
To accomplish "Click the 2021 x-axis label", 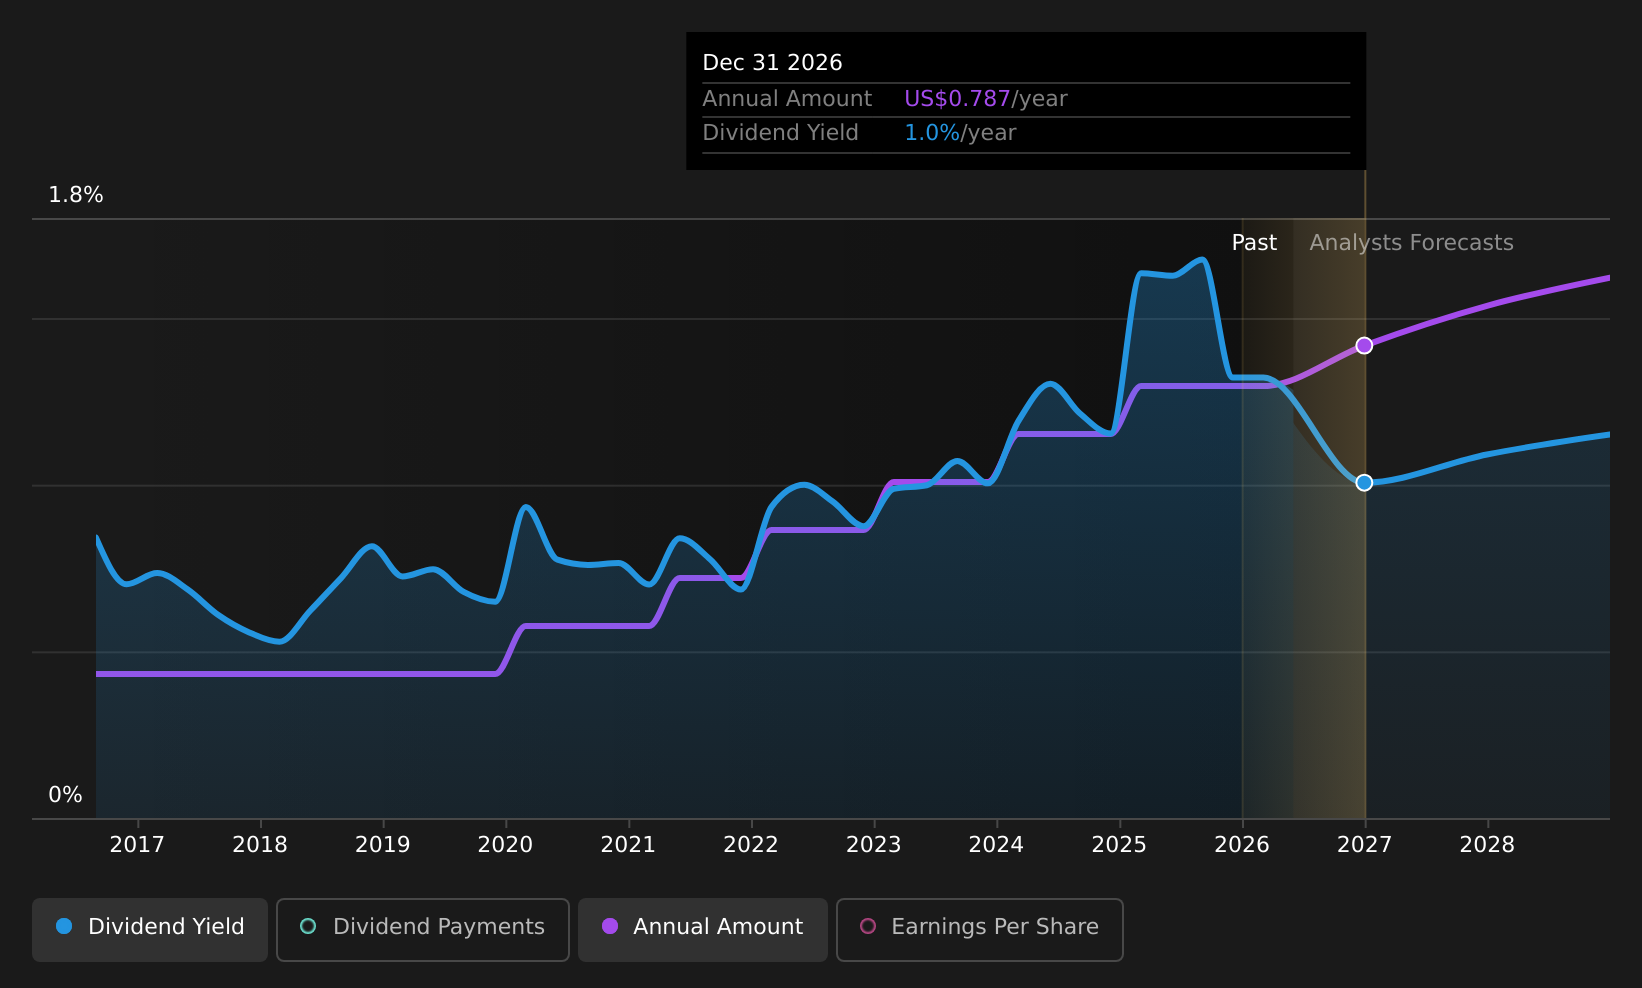I will (x=628, y=845).
